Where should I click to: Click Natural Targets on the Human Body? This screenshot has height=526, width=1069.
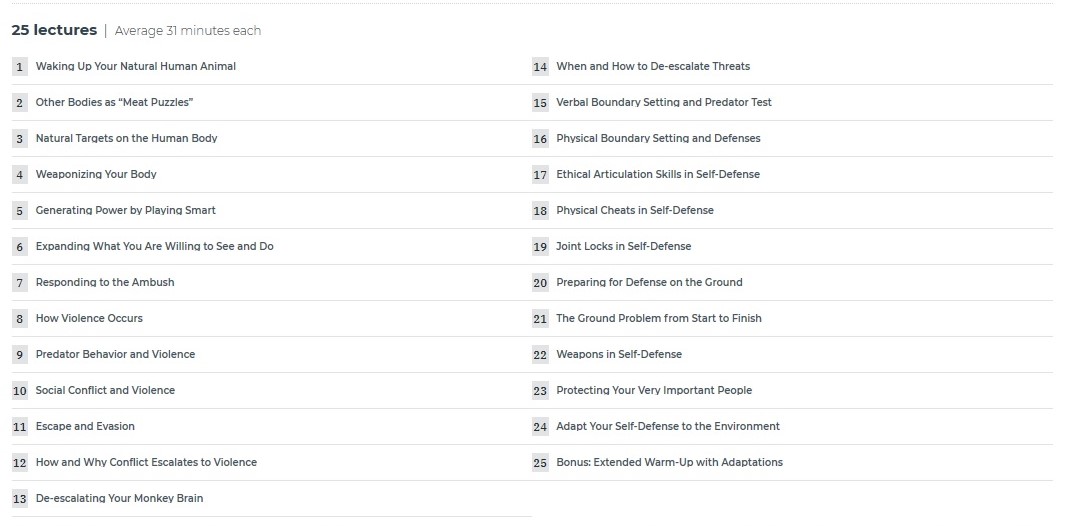126,138
